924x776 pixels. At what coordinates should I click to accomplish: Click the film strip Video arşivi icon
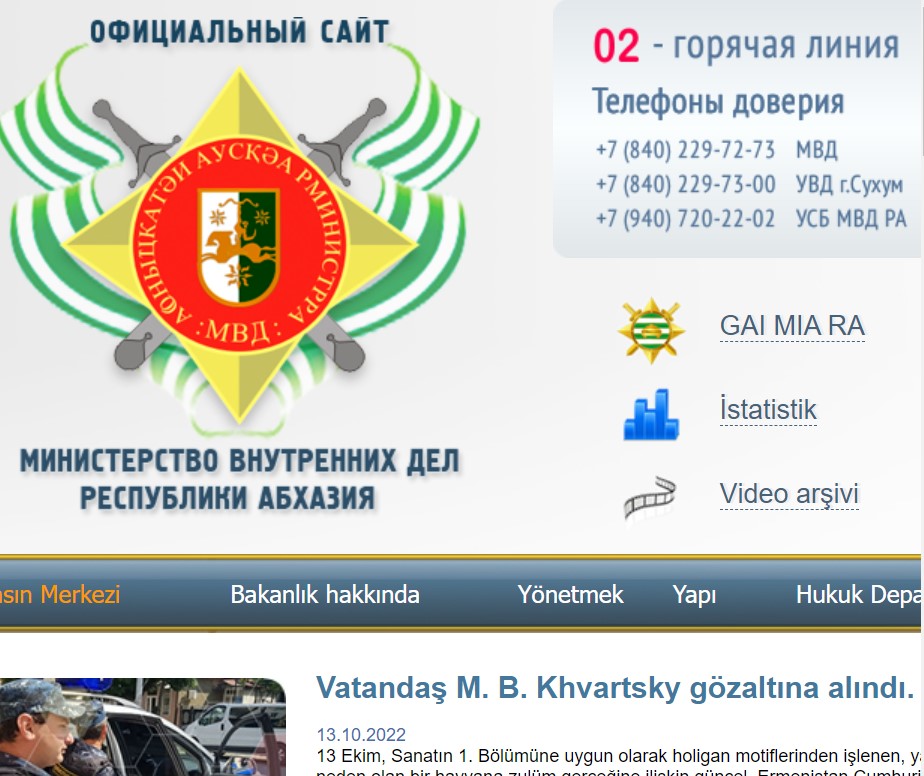point(650,497)
